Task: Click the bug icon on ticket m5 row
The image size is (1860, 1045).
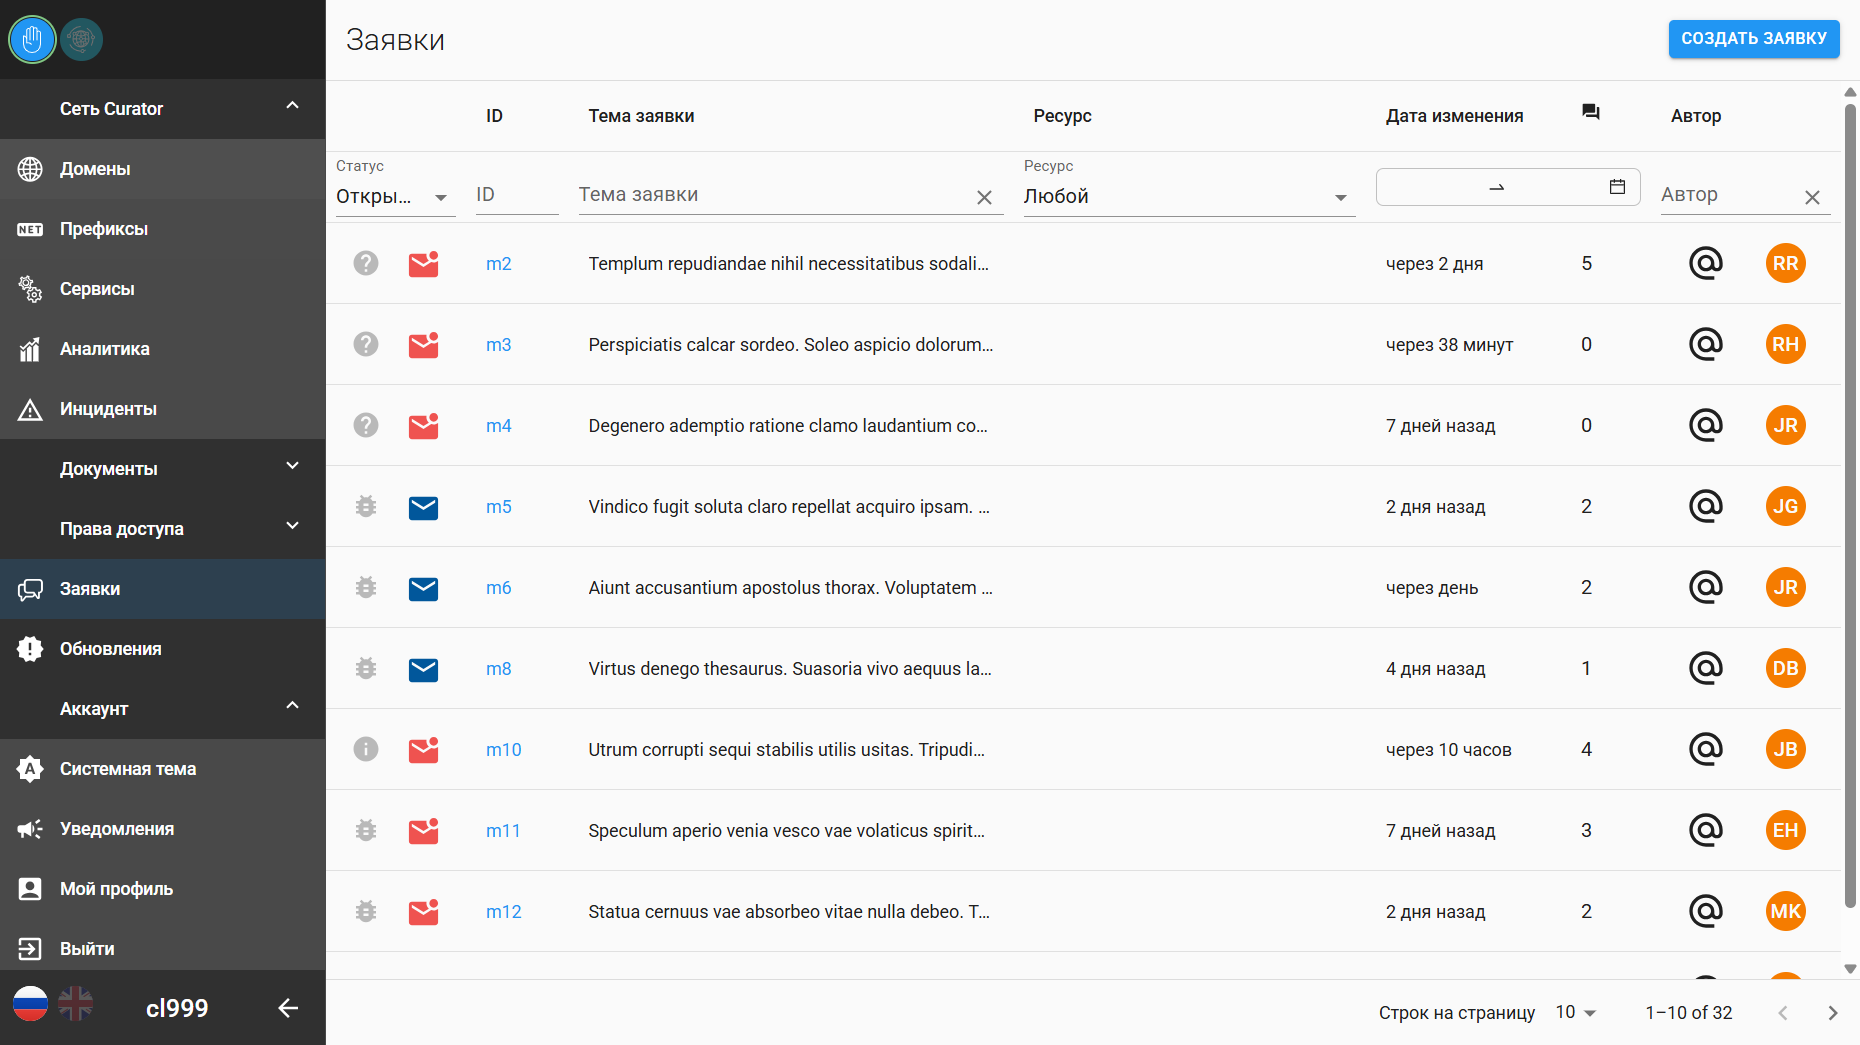Action: click(366, 507)
